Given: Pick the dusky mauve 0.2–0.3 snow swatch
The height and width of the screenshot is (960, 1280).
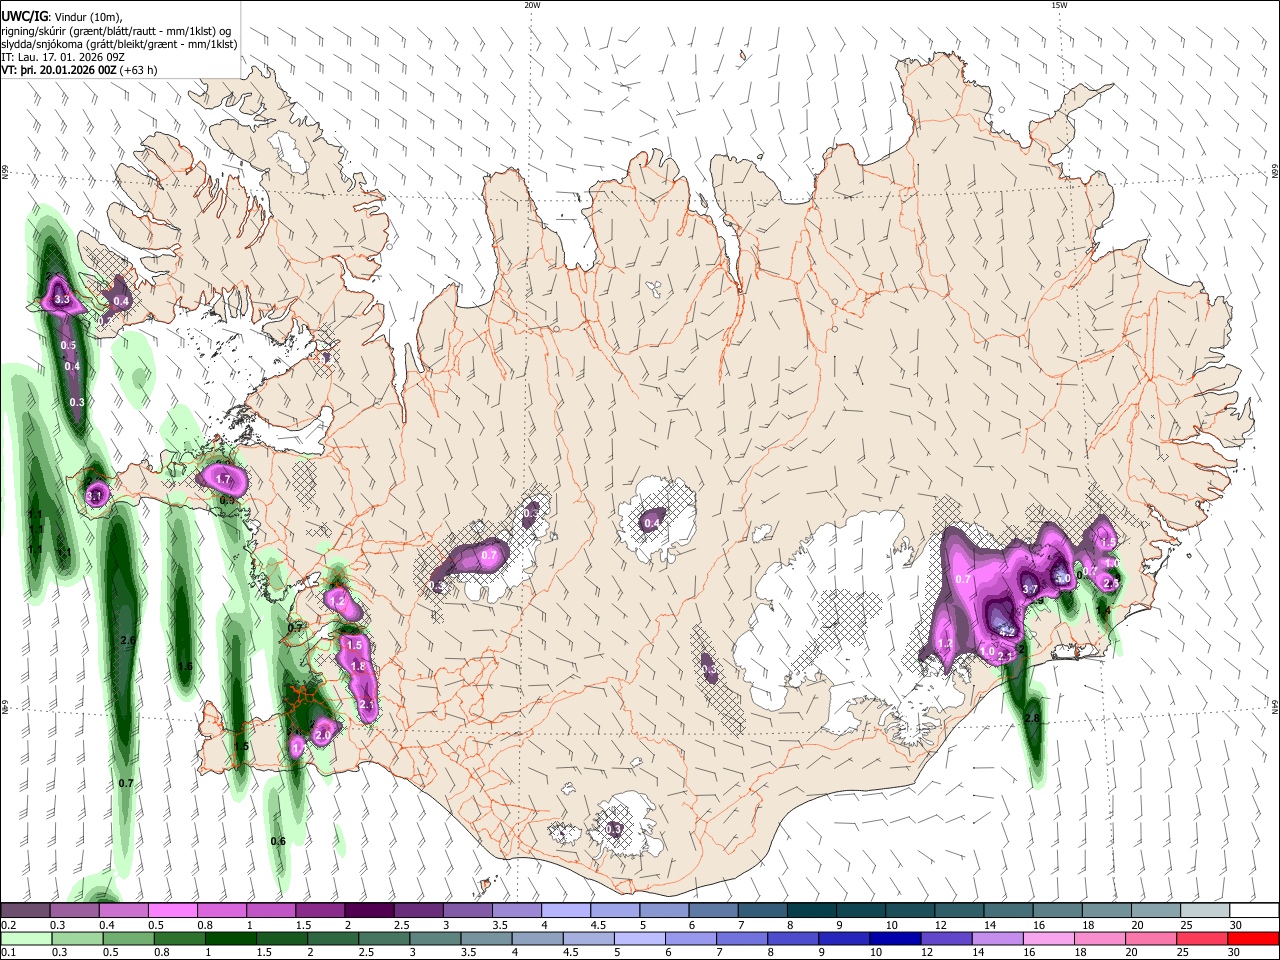Looking at the screenshot, I should 25,910.
